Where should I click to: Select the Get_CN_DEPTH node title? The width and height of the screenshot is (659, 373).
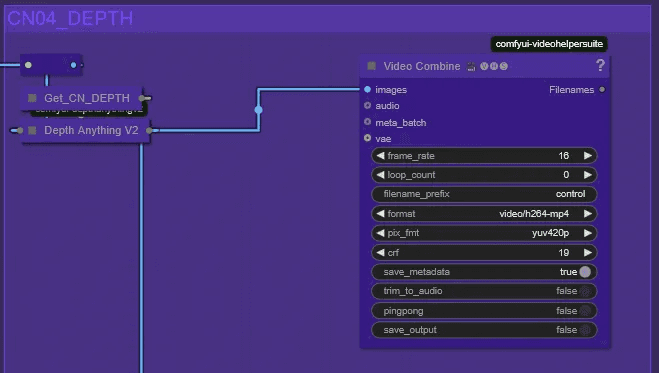pyautogui.click(x=87, y=98)
